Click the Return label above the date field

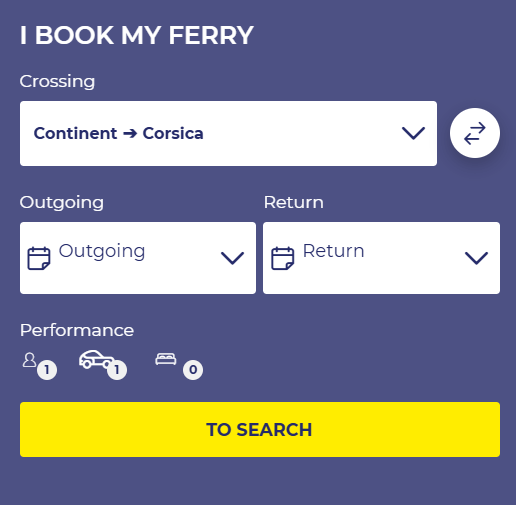(x=293, y=202)
